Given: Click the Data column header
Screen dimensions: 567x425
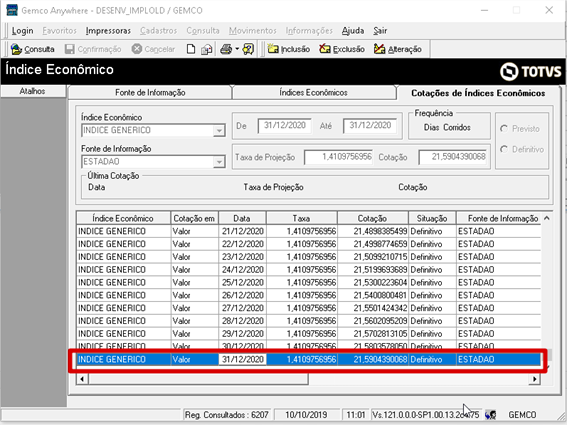Looking at the screenshot, I should coord(242,218).
